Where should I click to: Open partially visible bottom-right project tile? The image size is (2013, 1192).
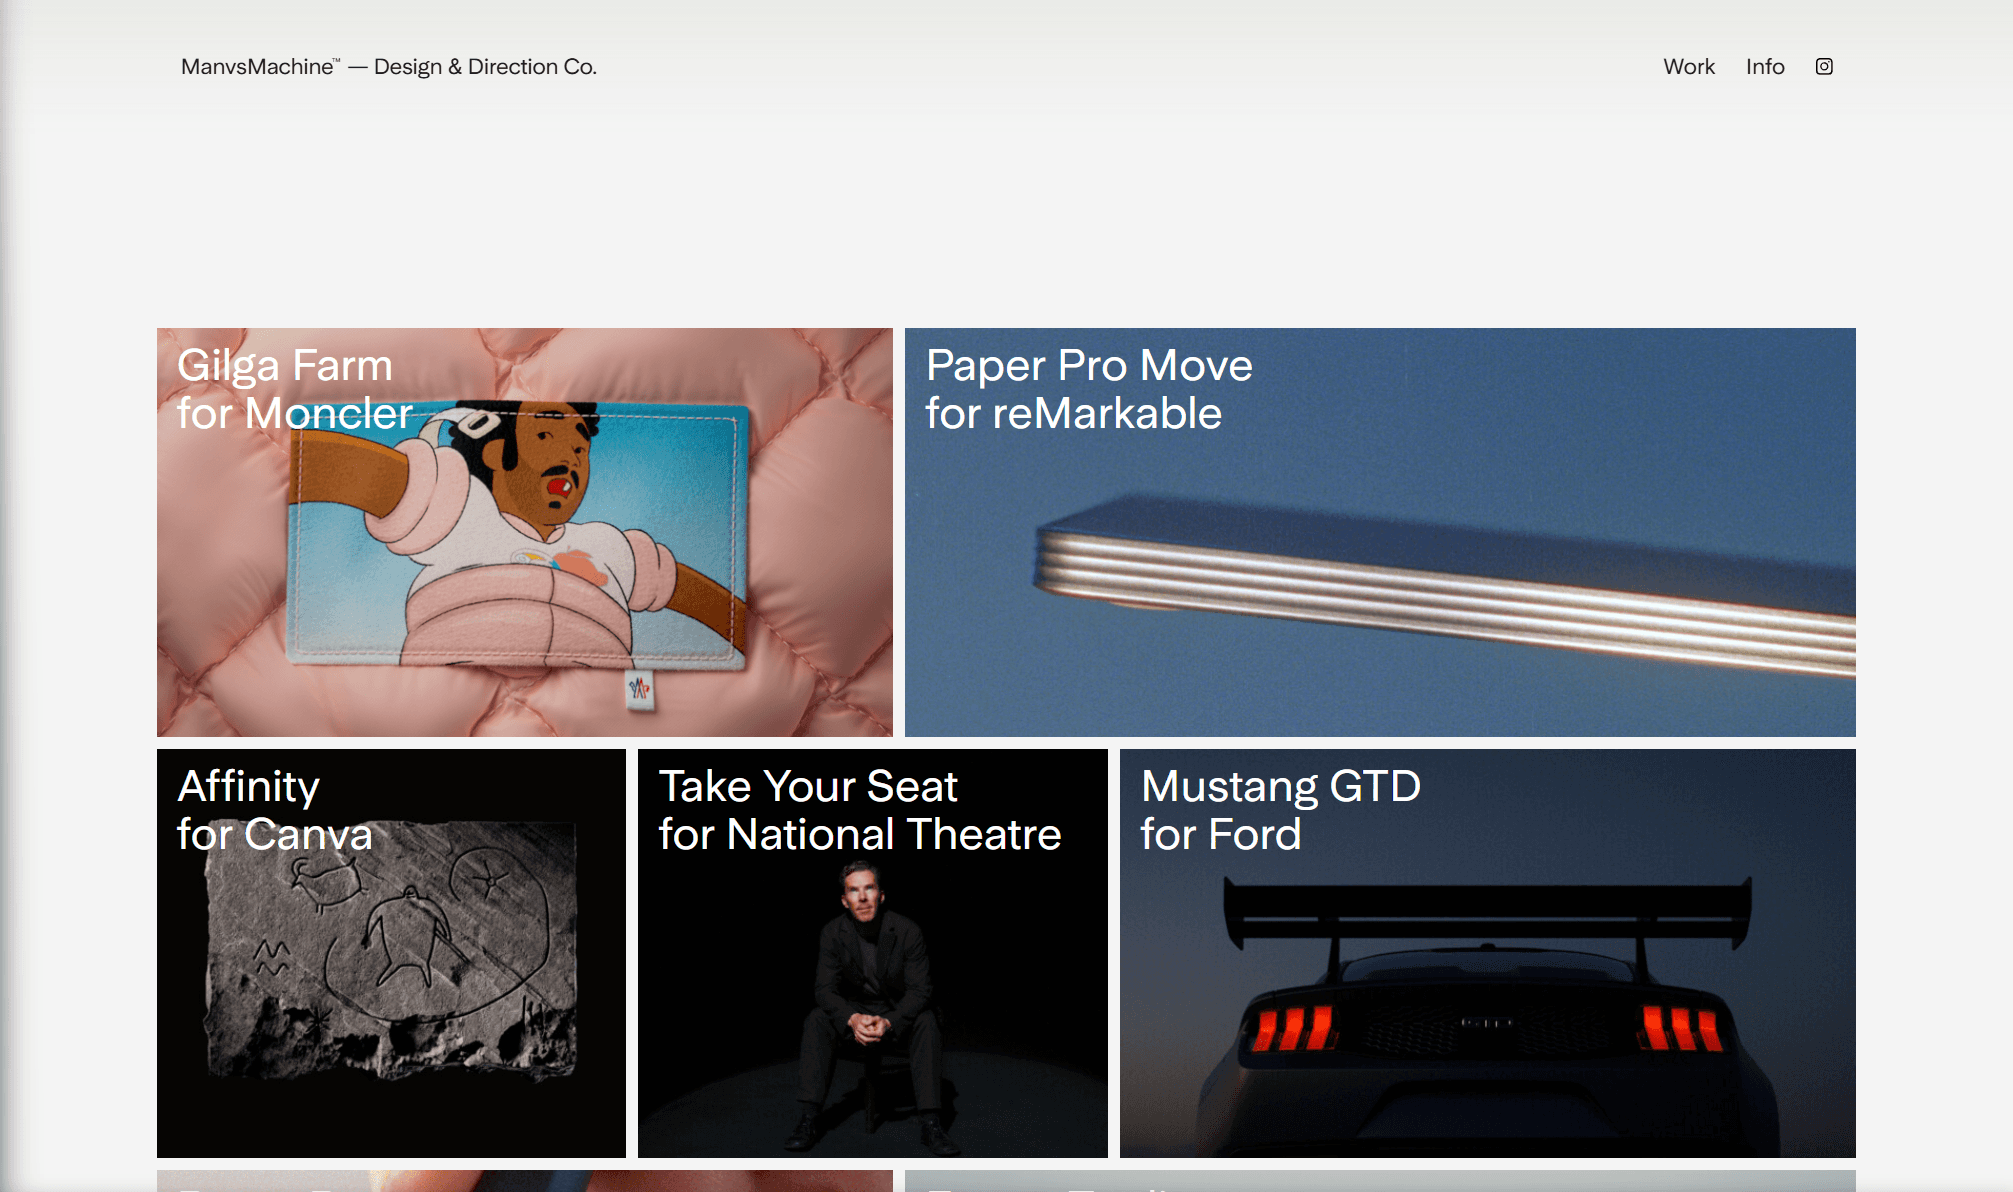[x=1379, y=1181]
